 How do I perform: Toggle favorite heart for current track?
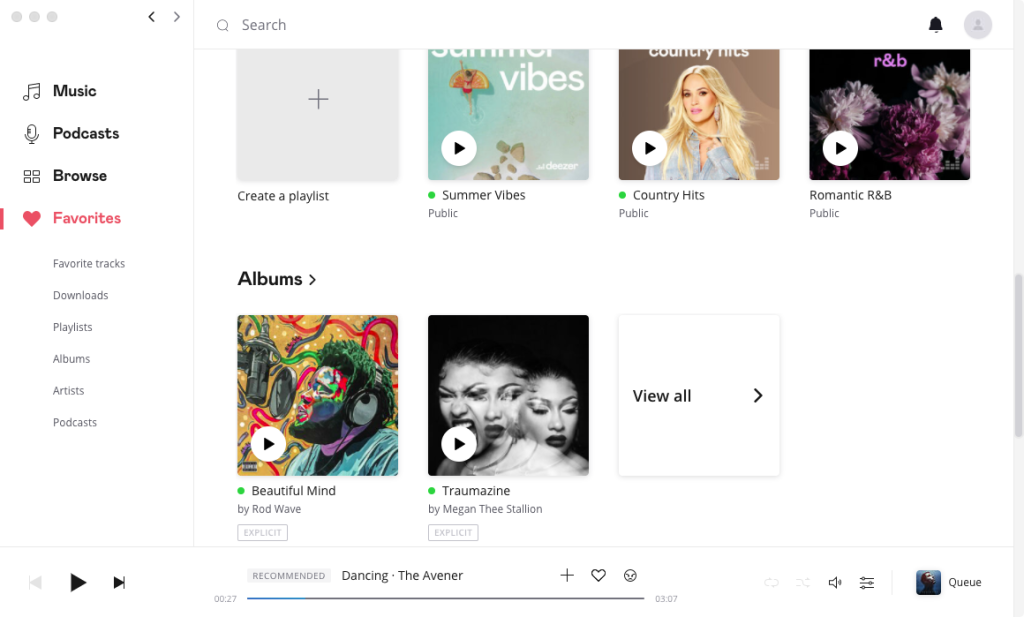(x=598, y=575)
